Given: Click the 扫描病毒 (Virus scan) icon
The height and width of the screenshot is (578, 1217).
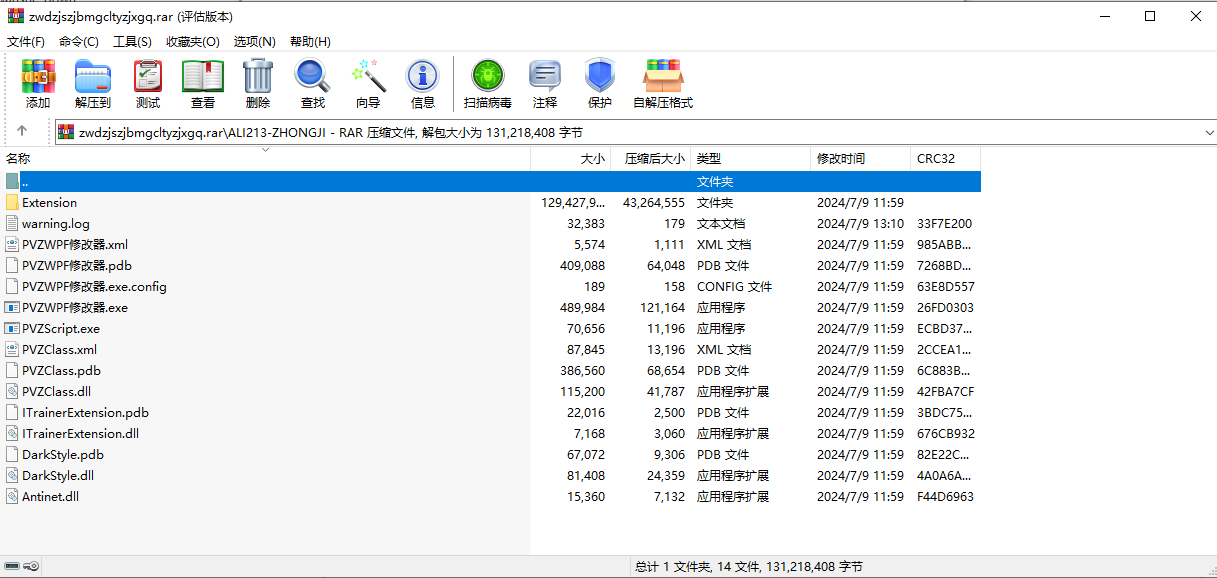Looking at the screenshot, I should tap(488, 76).
